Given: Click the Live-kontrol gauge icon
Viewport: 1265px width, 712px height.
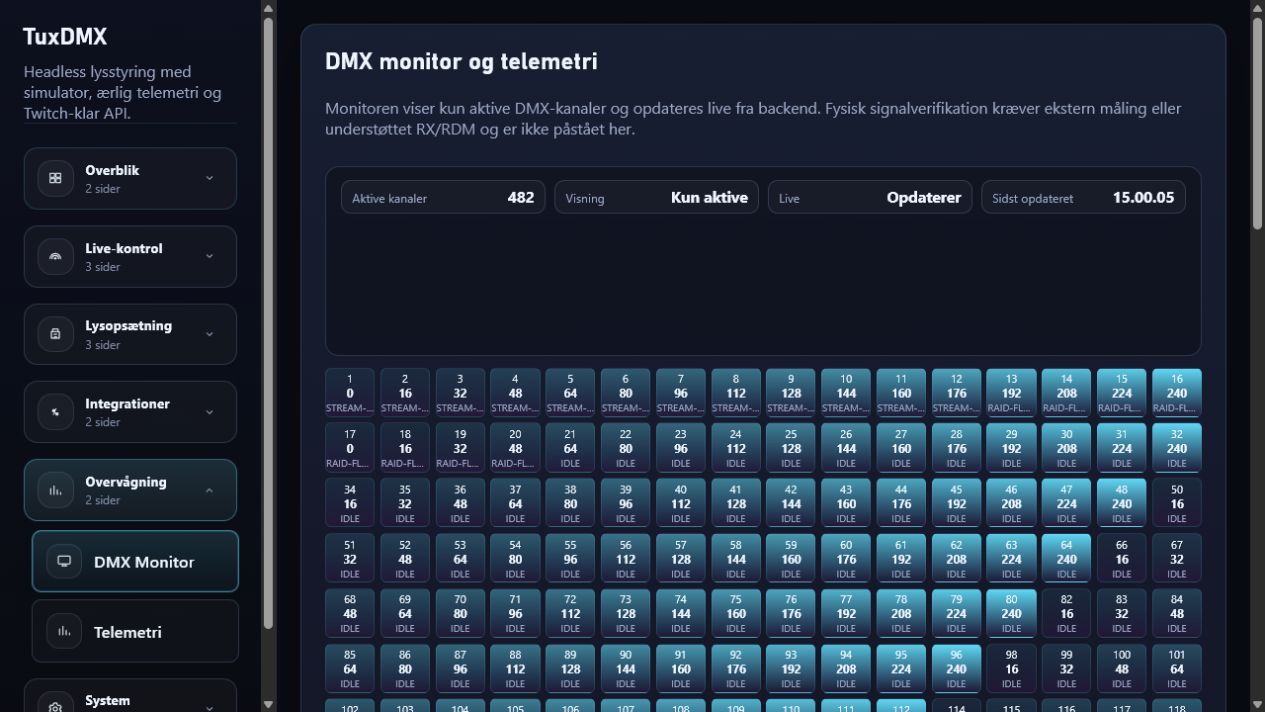Looking at the screenshot, I should click(55, 256).
